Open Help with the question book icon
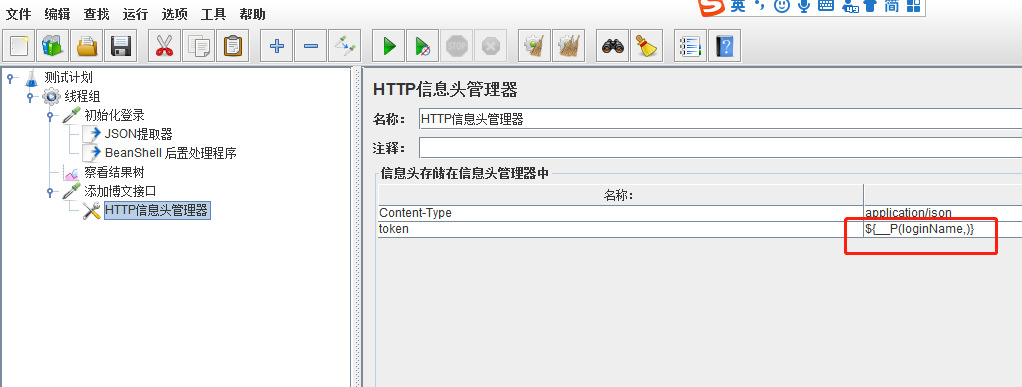Screen dimensions: 1022x387 click(724, 46)
